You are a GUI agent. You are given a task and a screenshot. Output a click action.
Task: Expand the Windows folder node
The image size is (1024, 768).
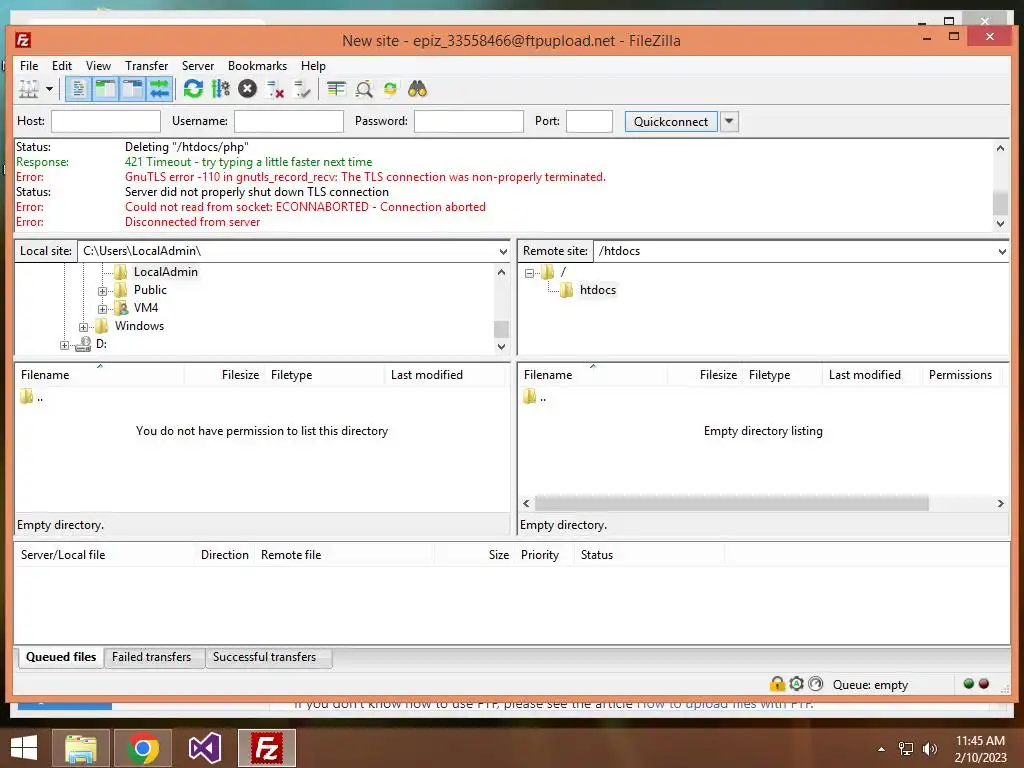84,327
